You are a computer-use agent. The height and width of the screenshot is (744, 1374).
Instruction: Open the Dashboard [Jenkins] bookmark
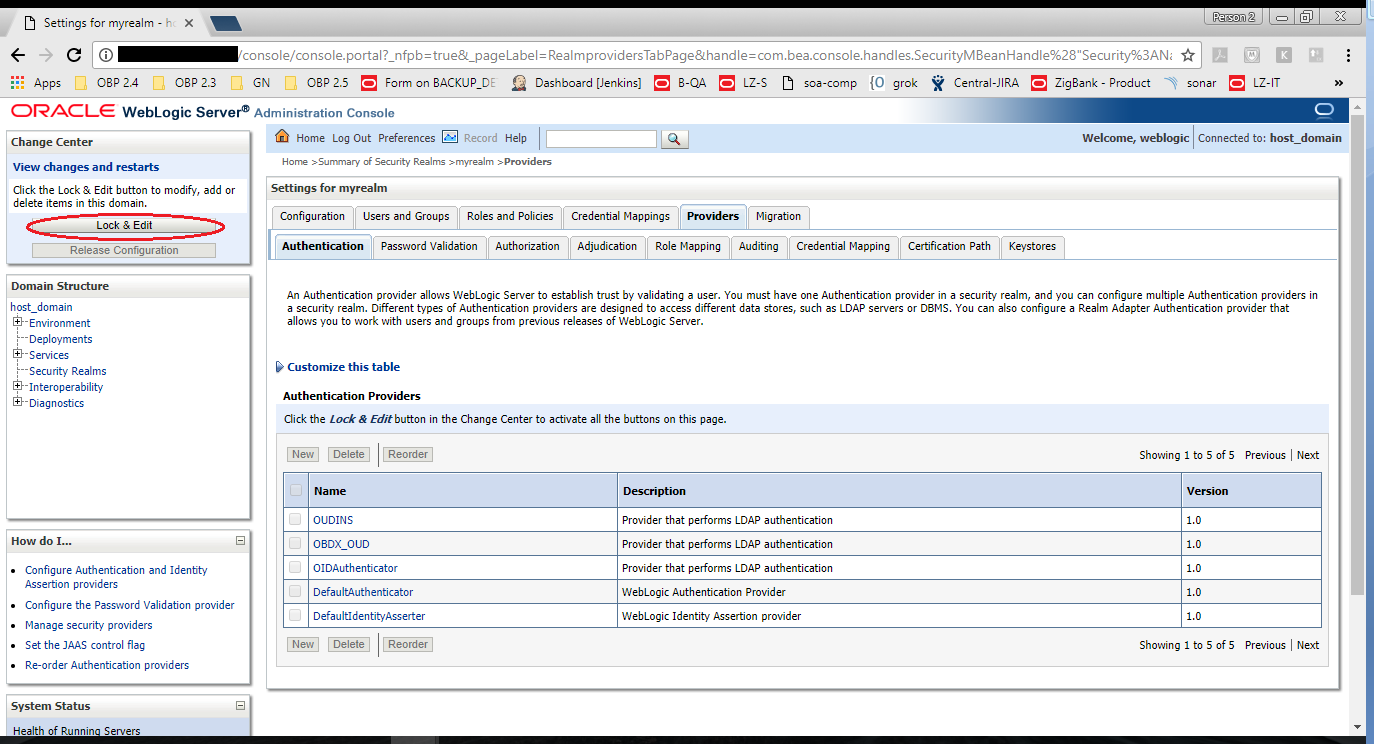(x=577, y=83)
